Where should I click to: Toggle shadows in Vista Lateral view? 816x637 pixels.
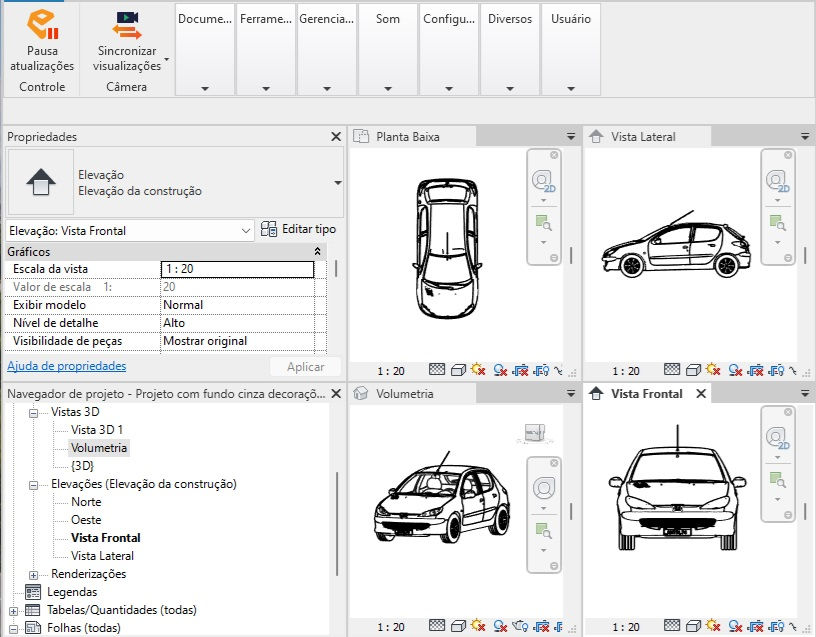[x=735, y=370]
